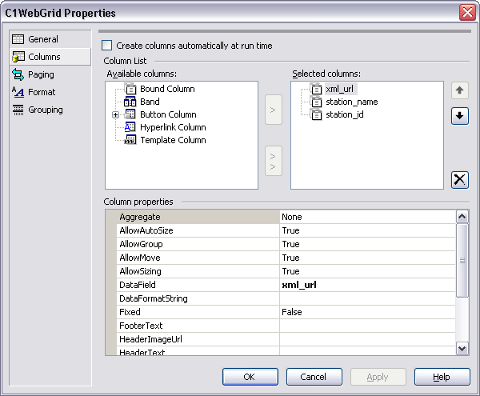Click the DataField value xml_url
Viewport: 480px width, 396px height.
pyautogui.click(x=367, y=285)
